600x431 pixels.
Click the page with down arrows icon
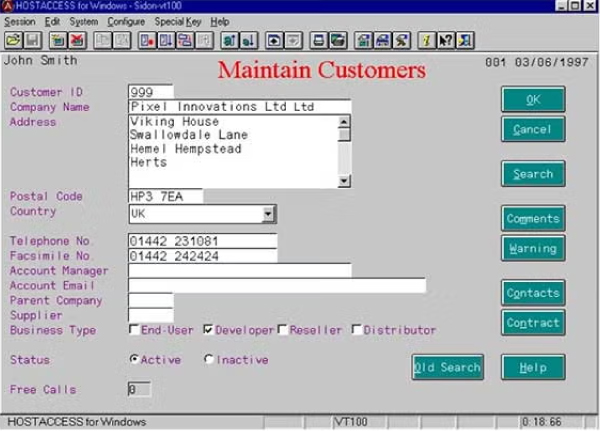(x=166, y=40)
